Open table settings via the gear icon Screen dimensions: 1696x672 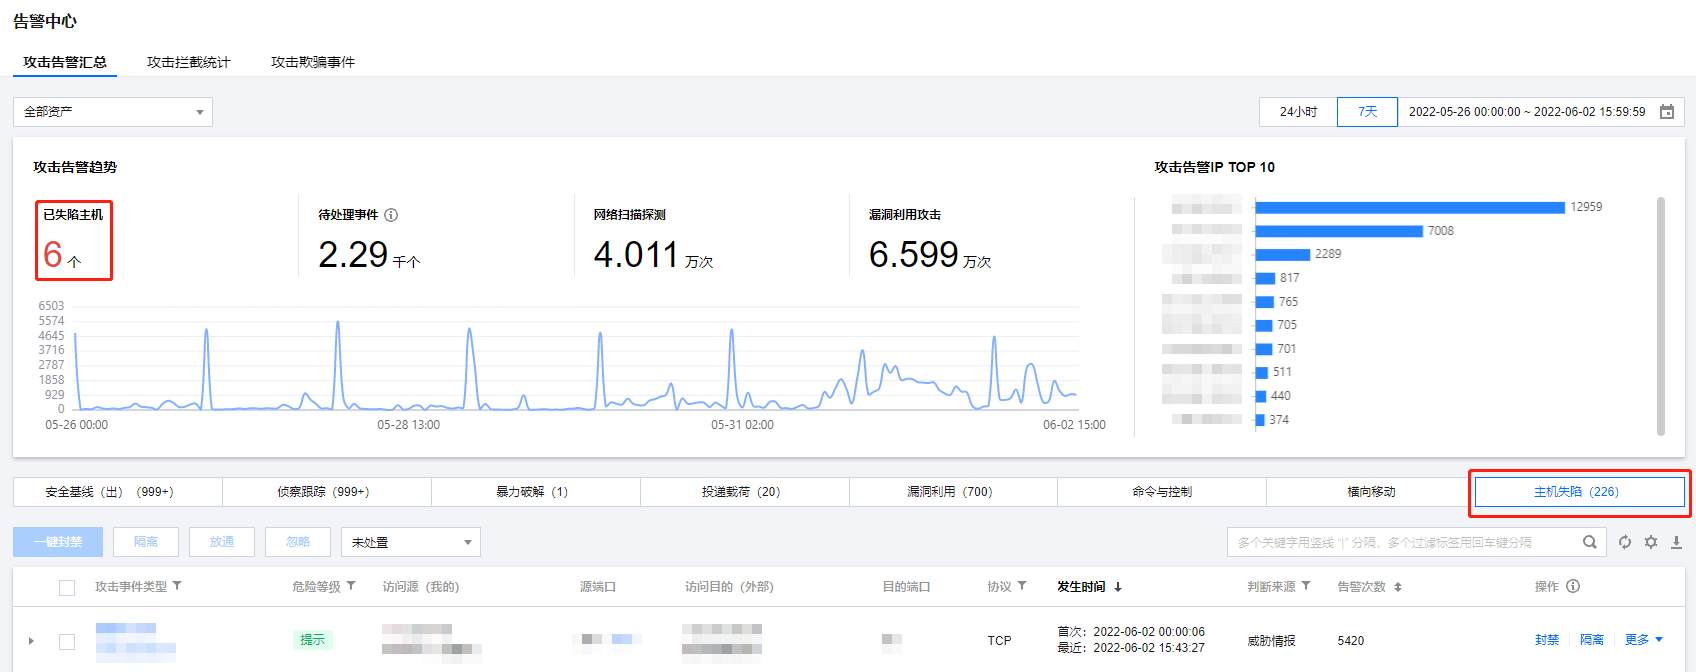(1651, 542)
